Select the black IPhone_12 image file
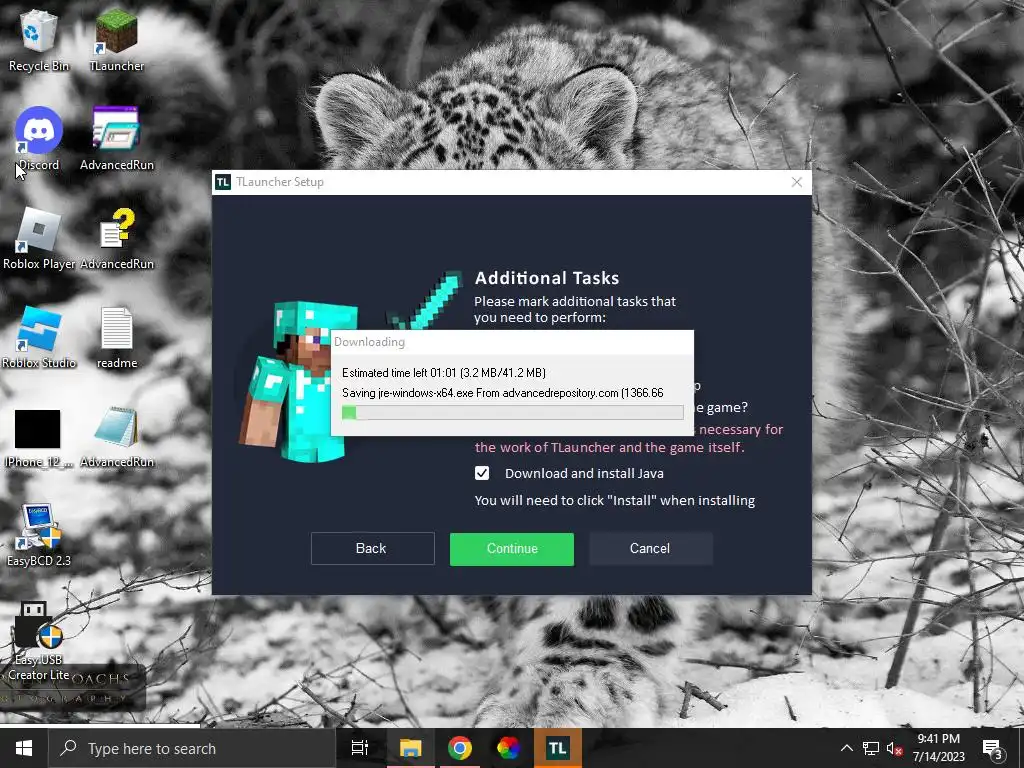Viewport: 1024px width, 768px height. (x=38, y=438)
